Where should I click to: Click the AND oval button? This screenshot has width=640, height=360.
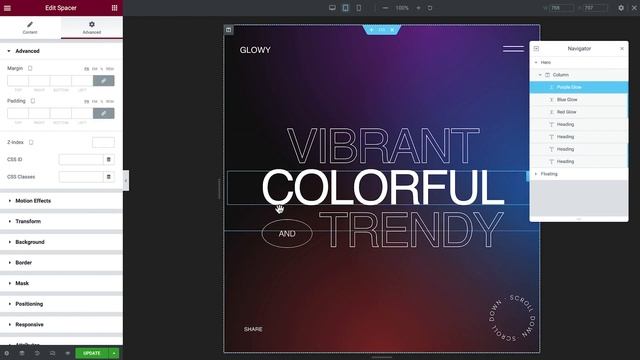pos(287,233)
